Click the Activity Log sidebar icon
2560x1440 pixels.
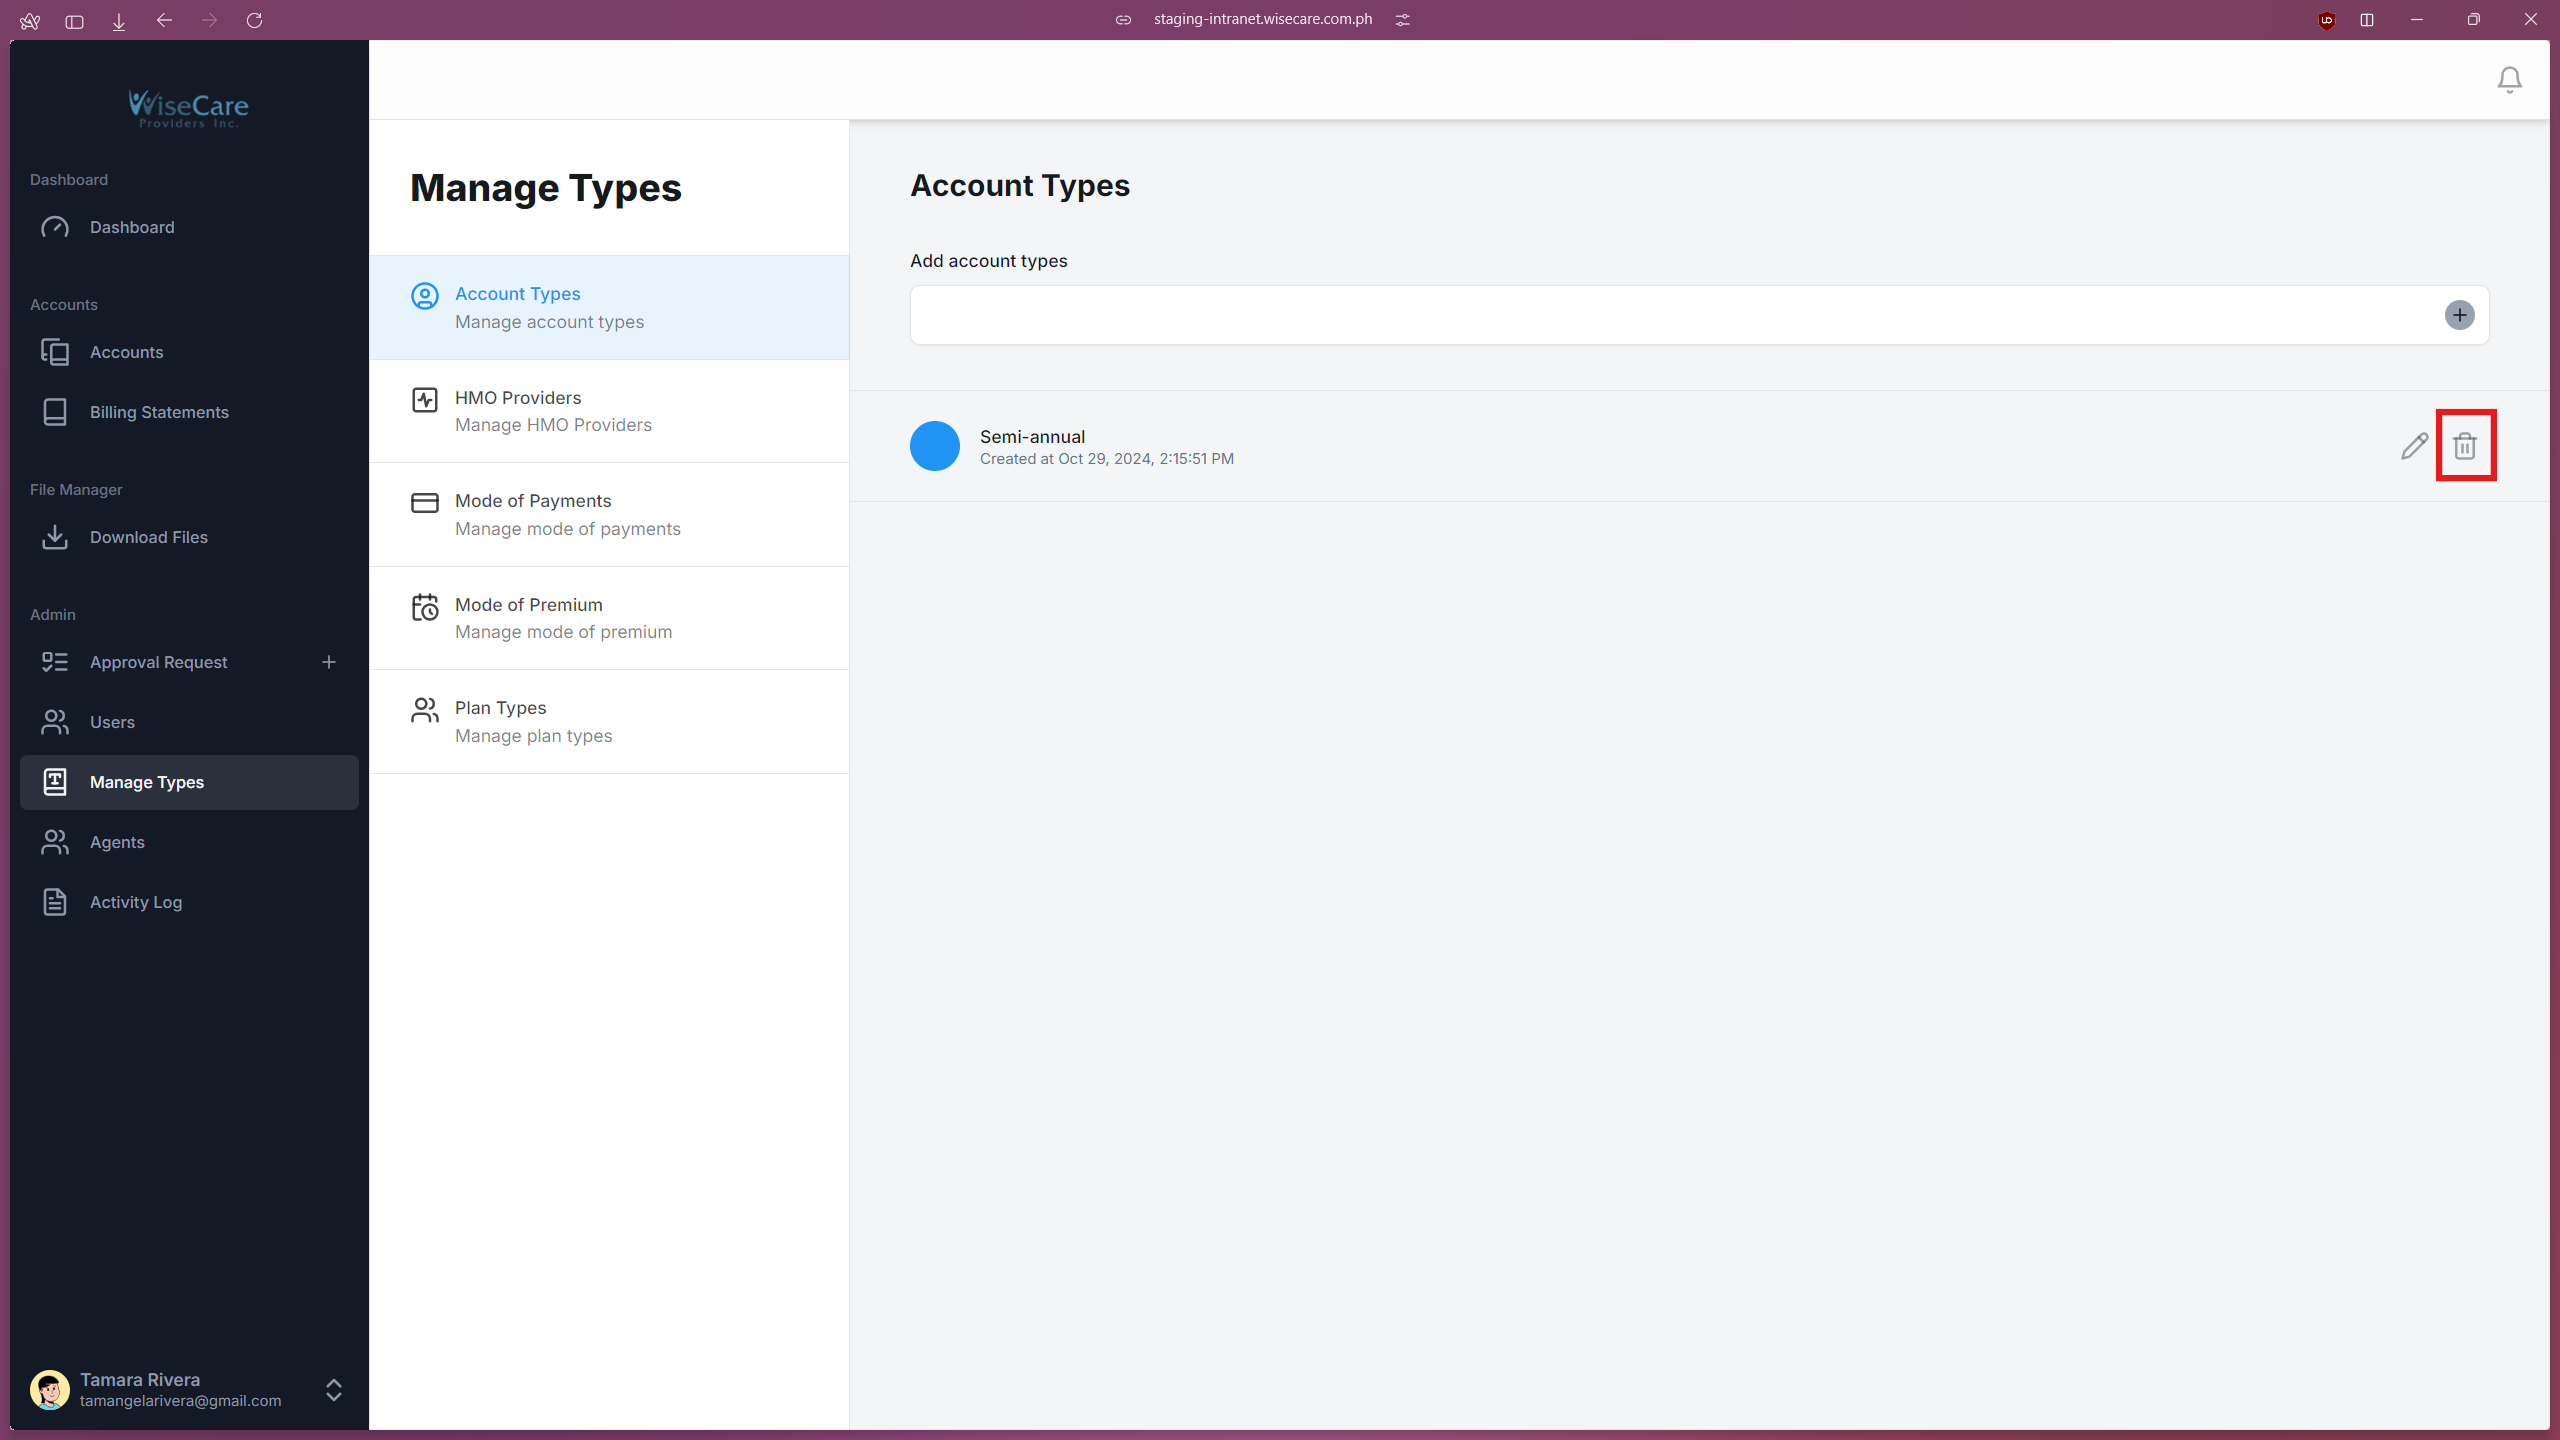(x=55, y=901)
